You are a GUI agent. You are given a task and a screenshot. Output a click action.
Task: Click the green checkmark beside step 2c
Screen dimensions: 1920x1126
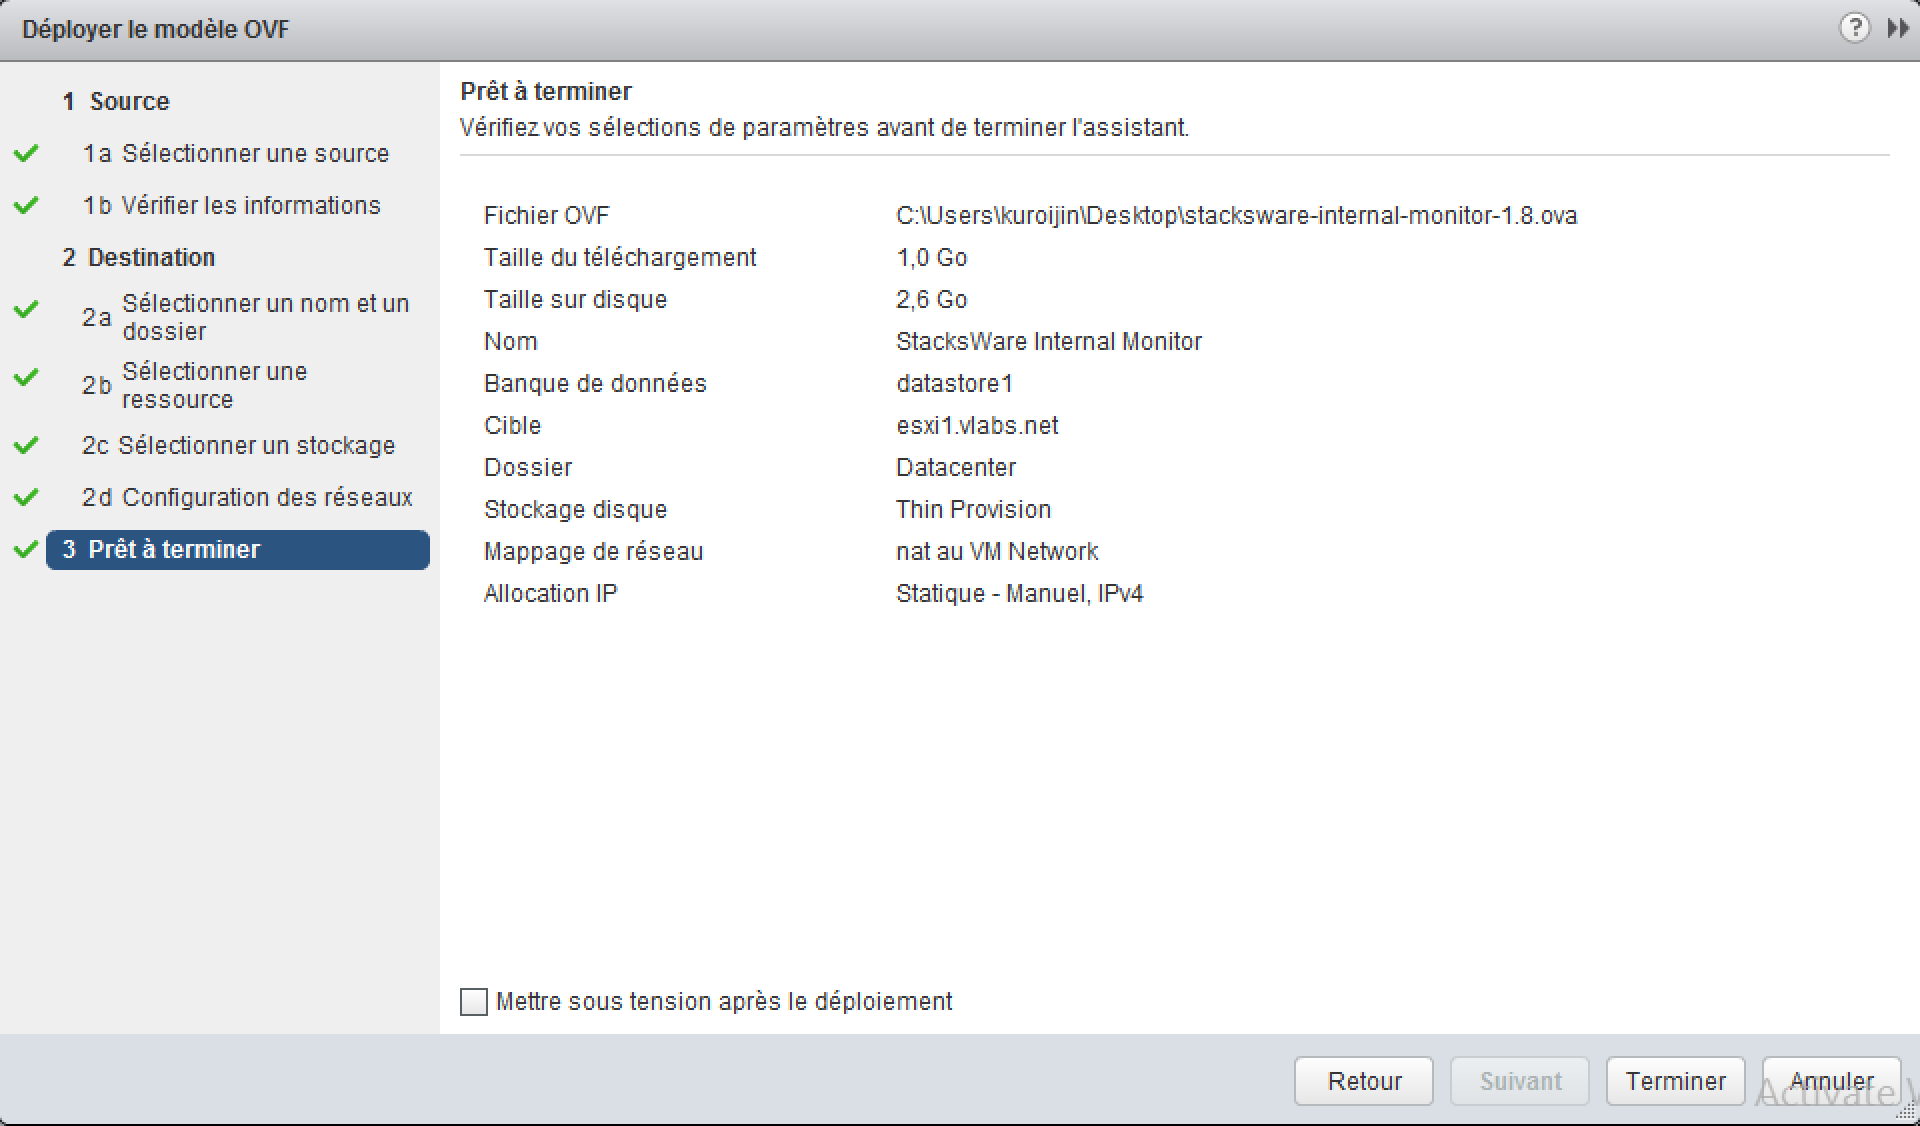26,445
